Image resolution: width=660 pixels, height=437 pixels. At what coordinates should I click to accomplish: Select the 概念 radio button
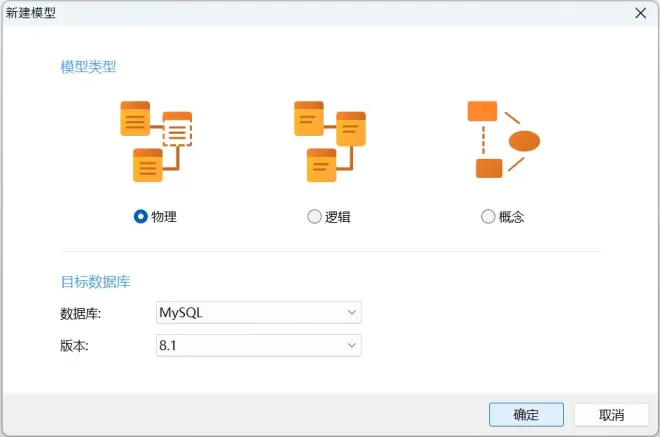pyautogui.click(x=488, y=216)
